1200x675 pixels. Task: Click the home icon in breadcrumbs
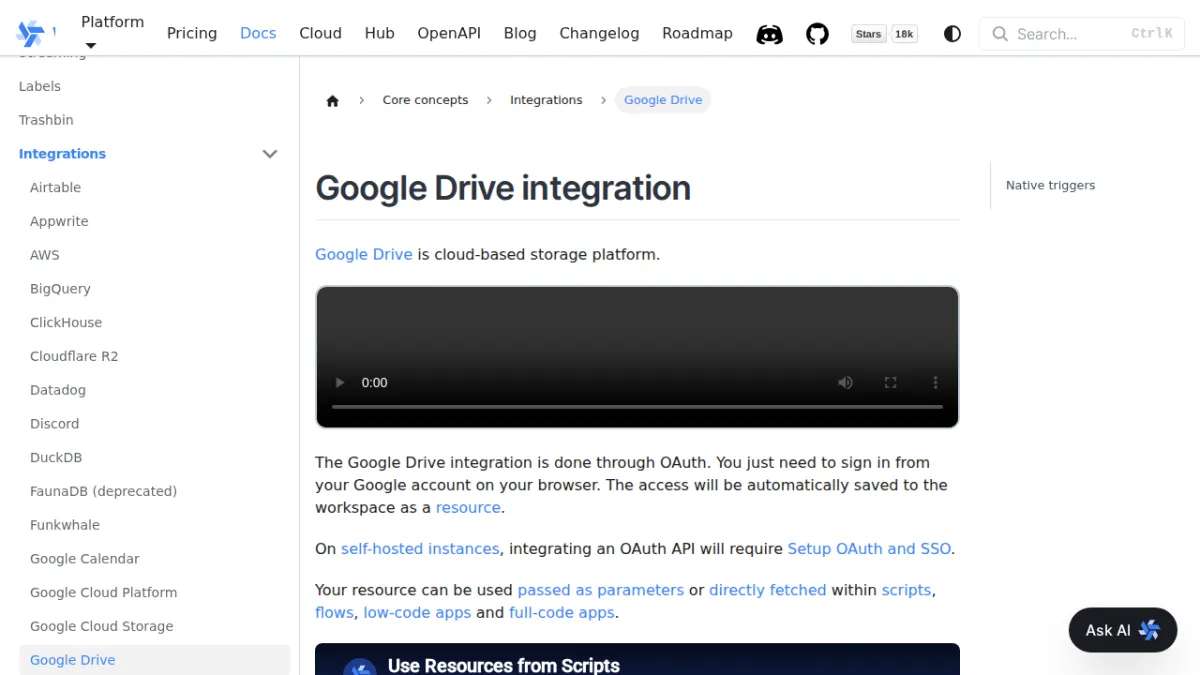333,100
